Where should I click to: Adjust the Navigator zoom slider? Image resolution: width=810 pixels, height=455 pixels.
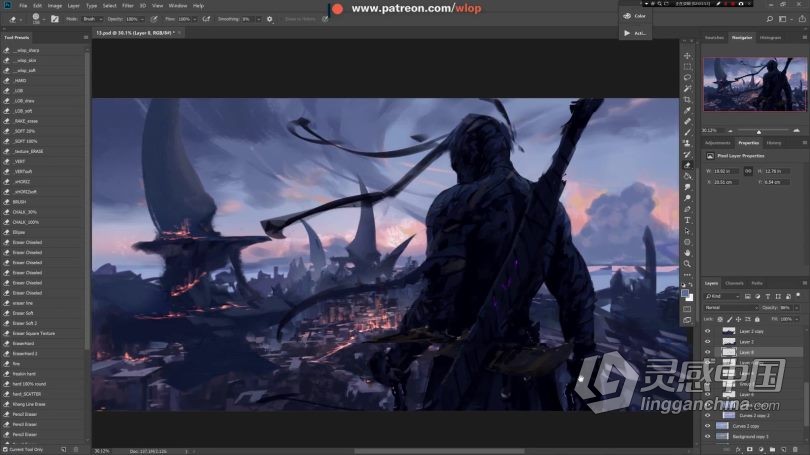tap(758, 131)
